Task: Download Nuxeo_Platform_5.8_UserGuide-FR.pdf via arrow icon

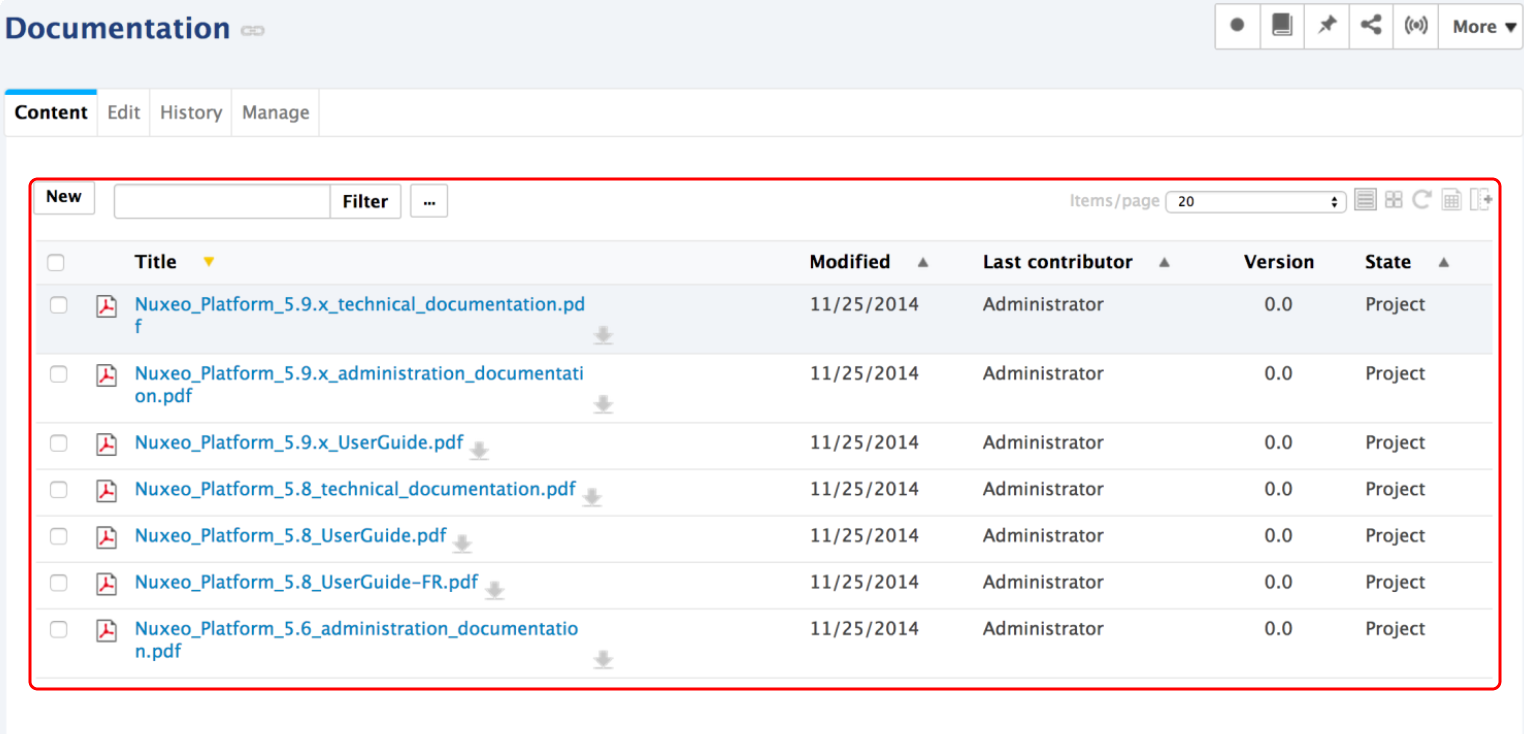Action: click(x=494, y=590)
